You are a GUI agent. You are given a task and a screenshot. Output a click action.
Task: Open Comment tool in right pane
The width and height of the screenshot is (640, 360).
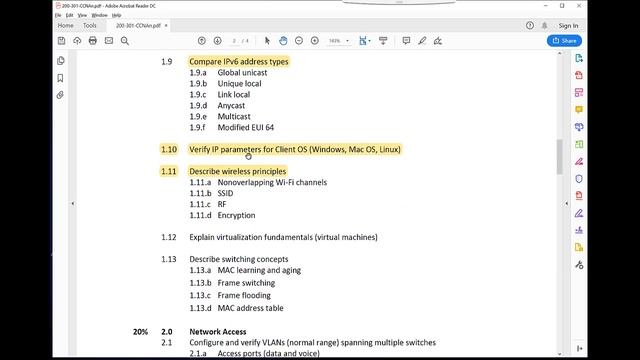point(579,110)
